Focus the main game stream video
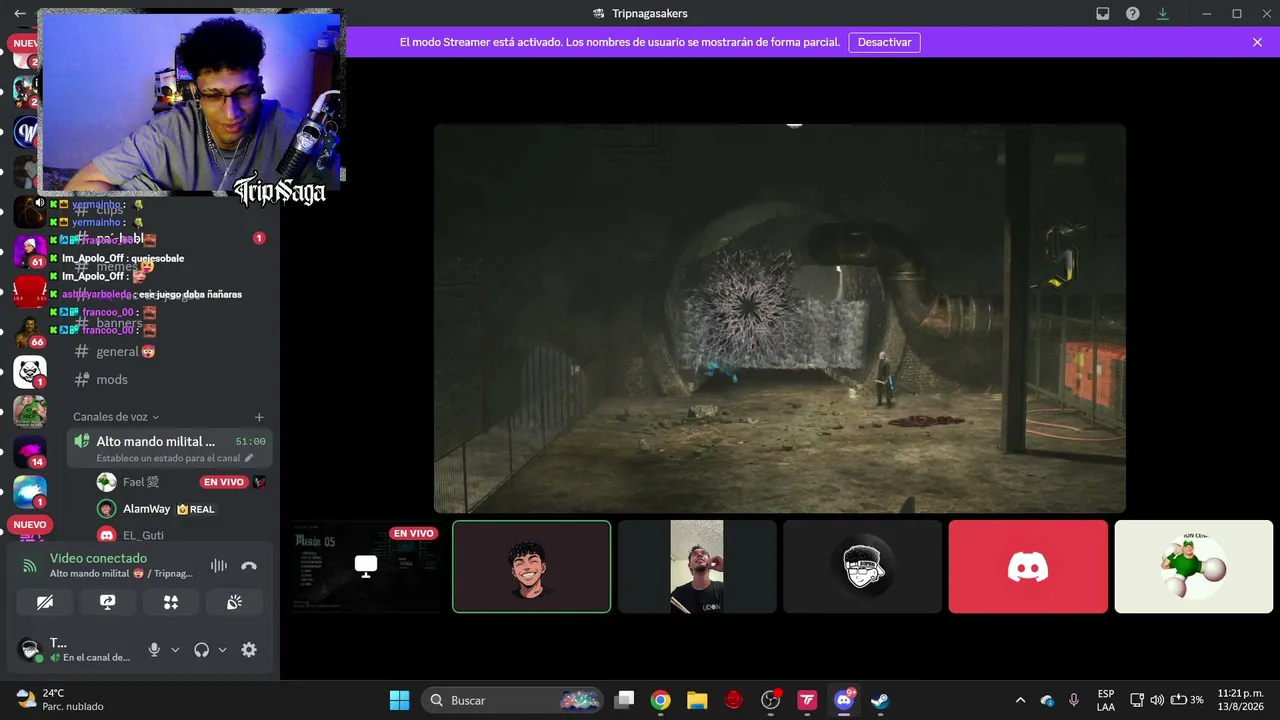Image resolution: width=1280 pixels, height=720 pixels. tap(780, 318)
